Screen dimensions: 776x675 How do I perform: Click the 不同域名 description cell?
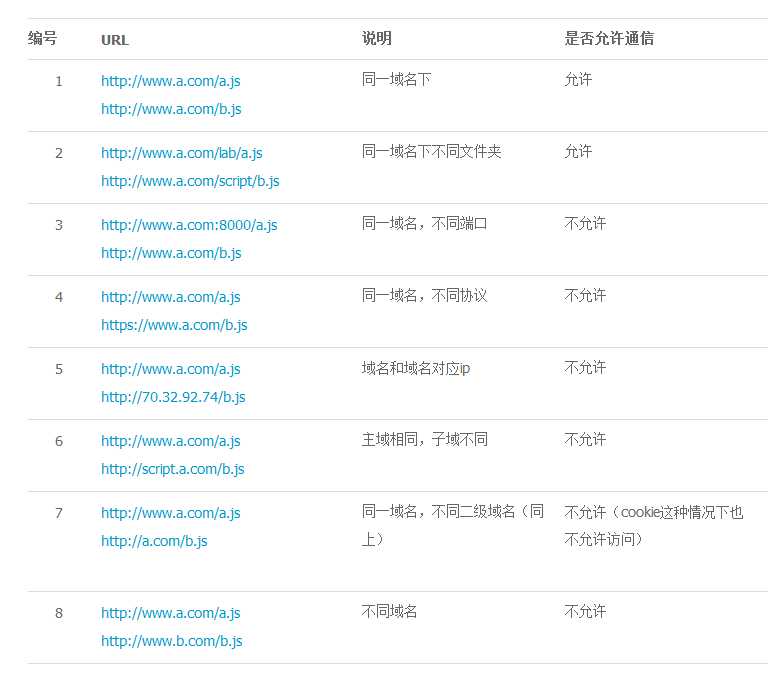(389, 612)
